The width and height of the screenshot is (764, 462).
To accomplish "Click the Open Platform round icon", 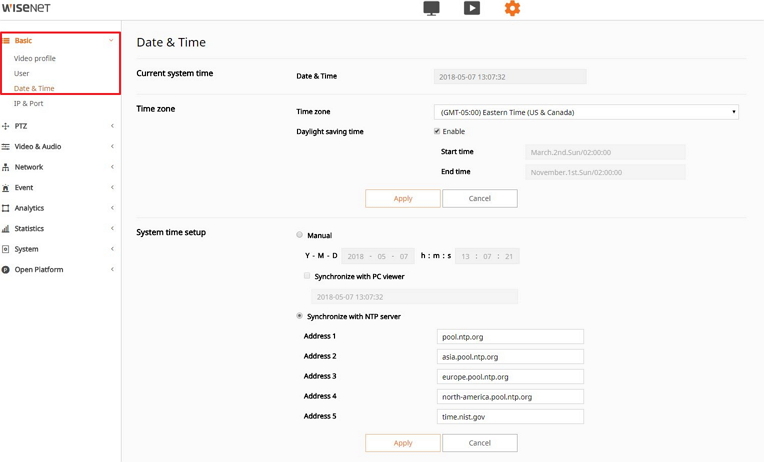I will tap(6, 270).
